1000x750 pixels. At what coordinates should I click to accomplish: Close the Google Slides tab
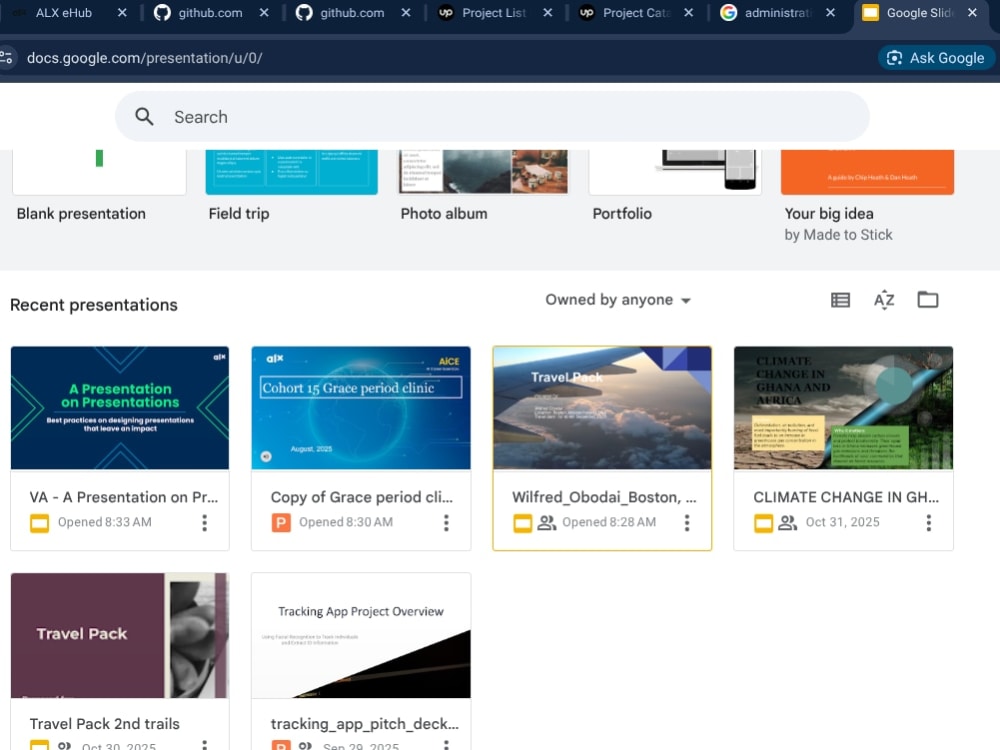972,13
